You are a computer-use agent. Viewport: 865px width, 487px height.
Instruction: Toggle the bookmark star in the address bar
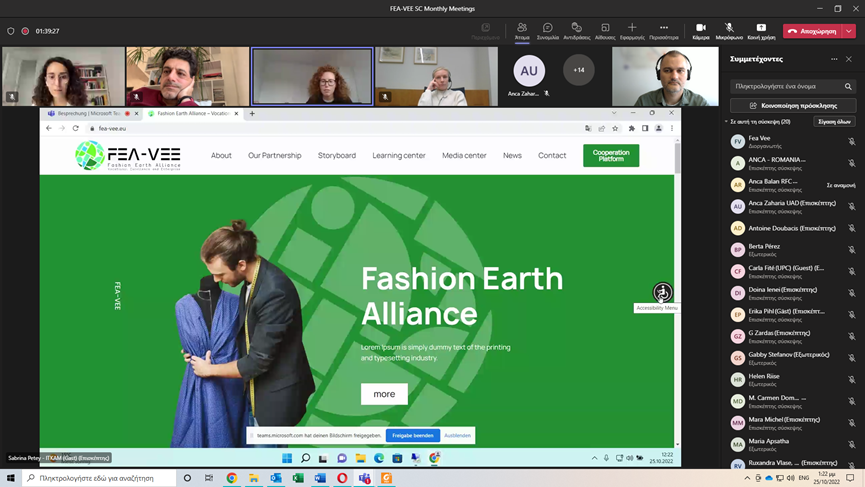[x=615, y=129]
